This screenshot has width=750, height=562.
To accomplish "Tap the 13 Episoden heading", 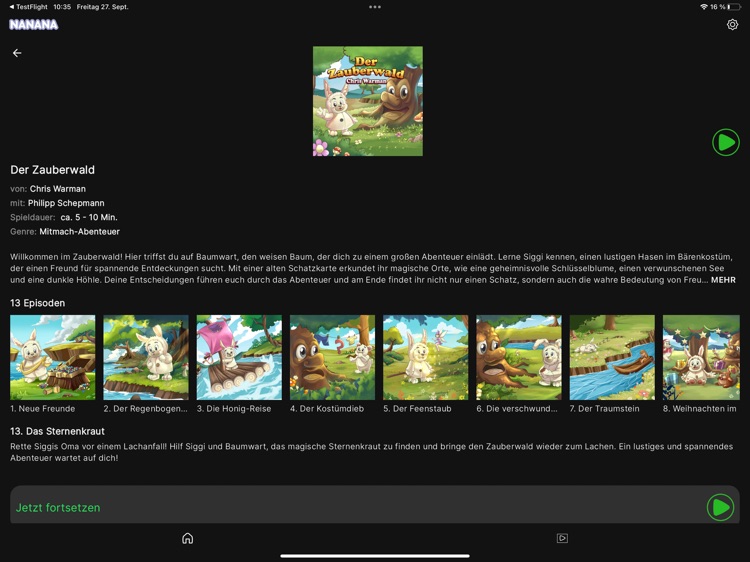I will tap(37, 303).
